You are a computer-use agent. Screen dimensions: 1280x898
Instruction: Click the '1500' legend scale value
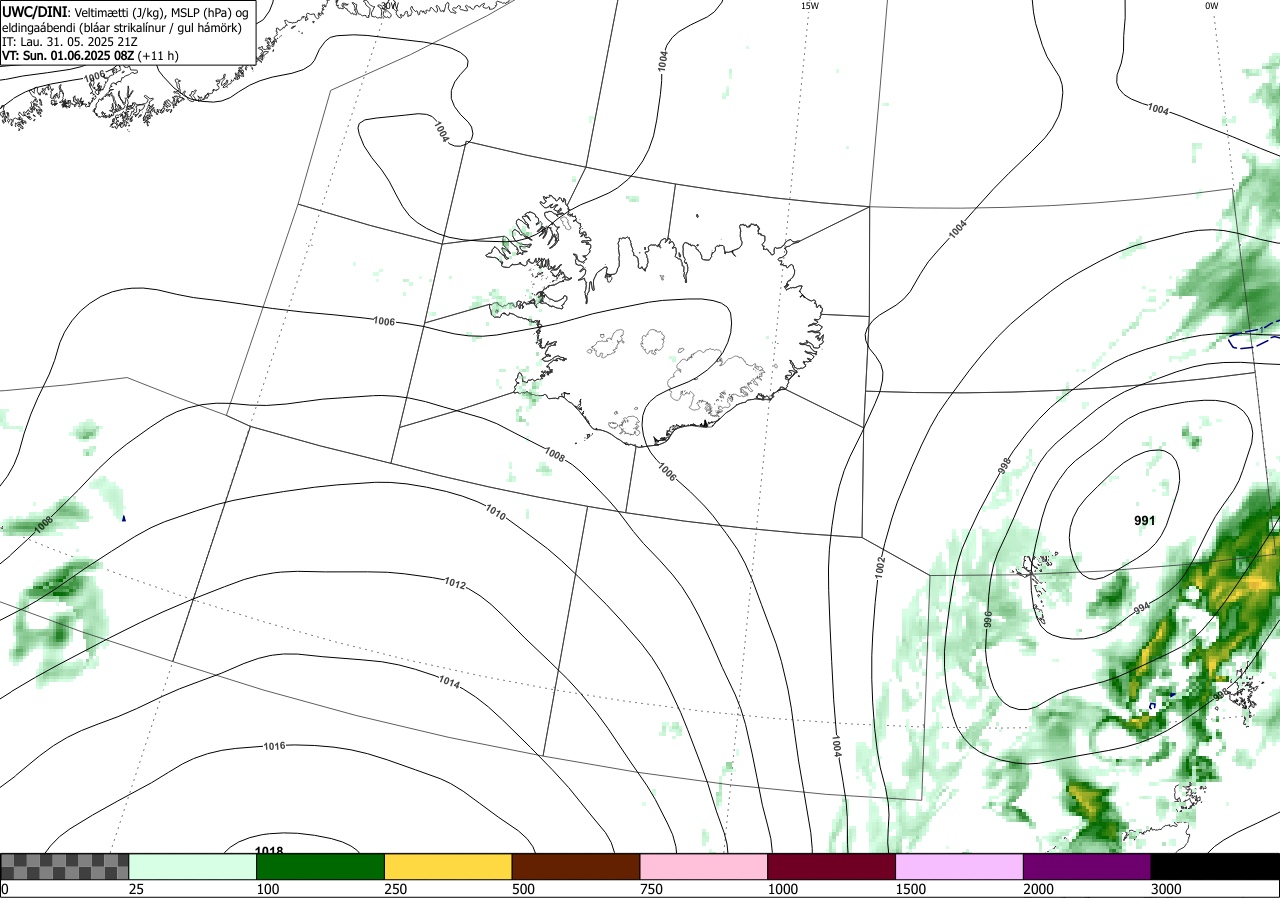[910, 889]
